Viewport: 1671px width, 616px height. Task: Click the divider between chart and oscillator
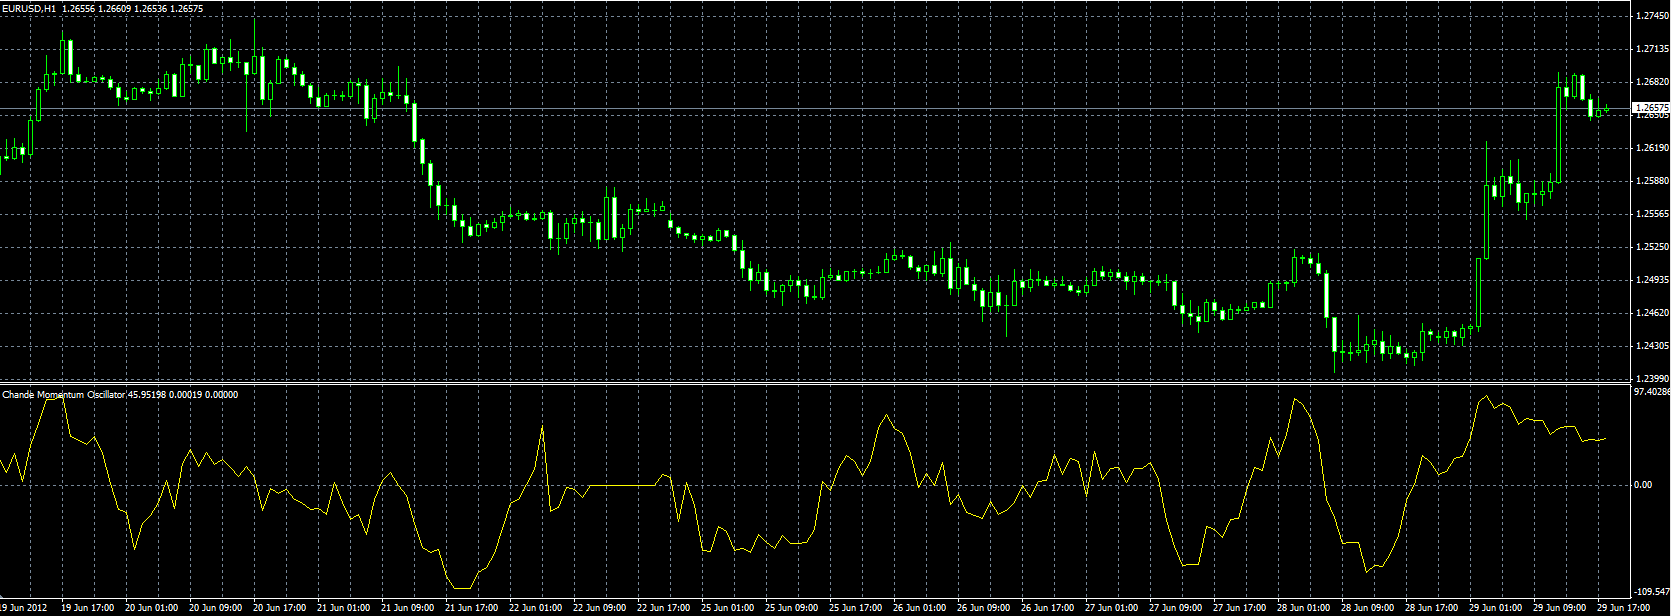[x=815, y=383]
